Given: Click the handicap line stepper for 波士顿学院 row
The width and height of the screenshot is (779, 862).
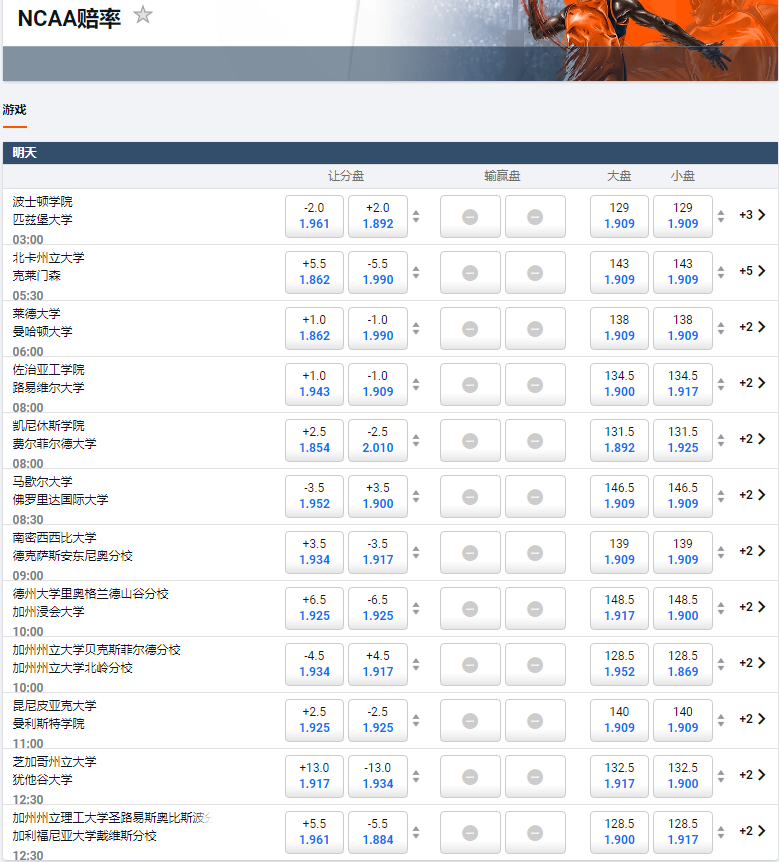Looking at the screenshot, I should pos(416,216).
